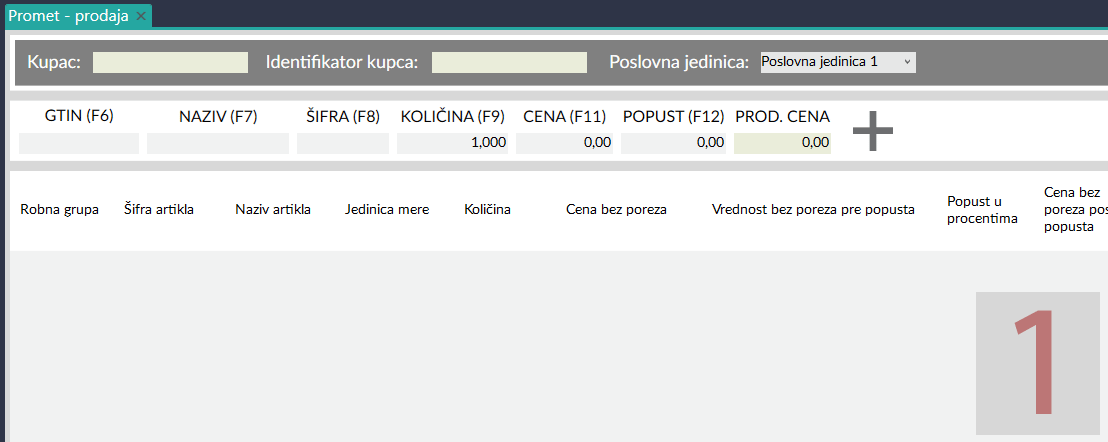Click the ŠIFRA (F8) label
Screen dimensions: 1108x442
[x=343, y=117]
